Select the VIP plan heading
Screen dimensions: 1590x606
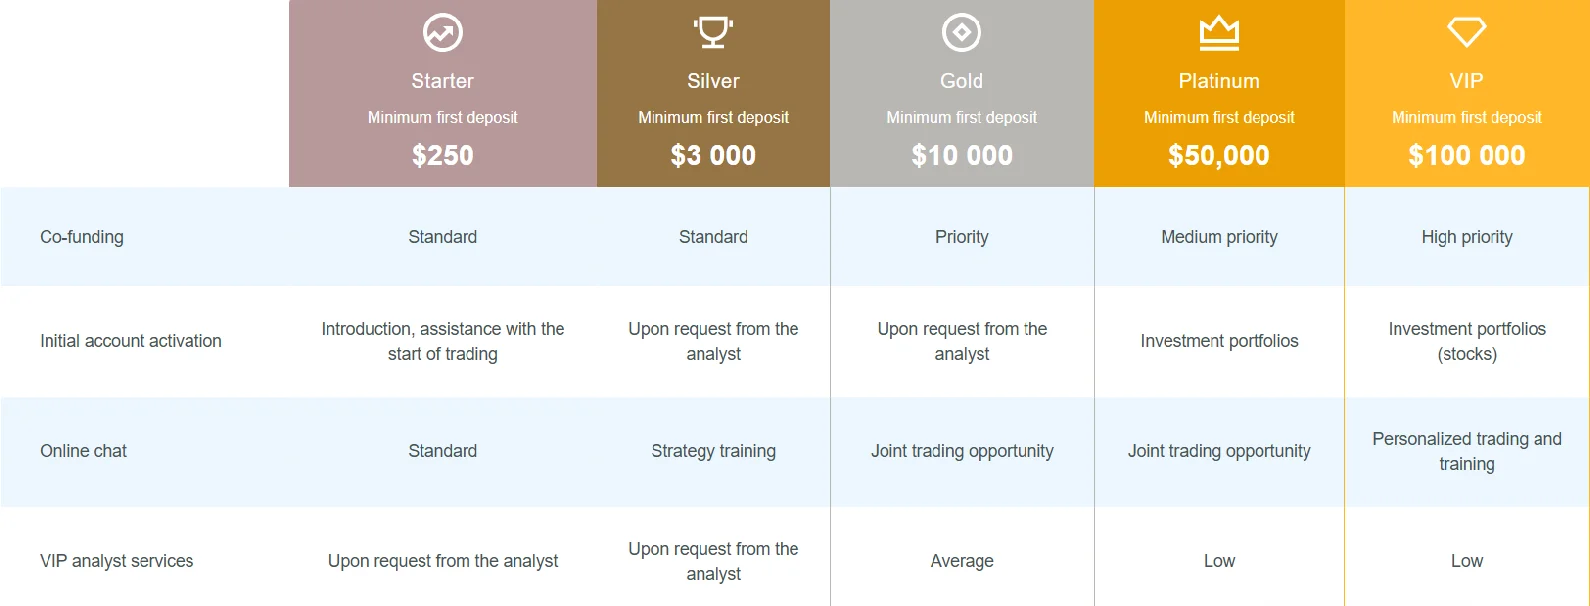(1466, 81)
